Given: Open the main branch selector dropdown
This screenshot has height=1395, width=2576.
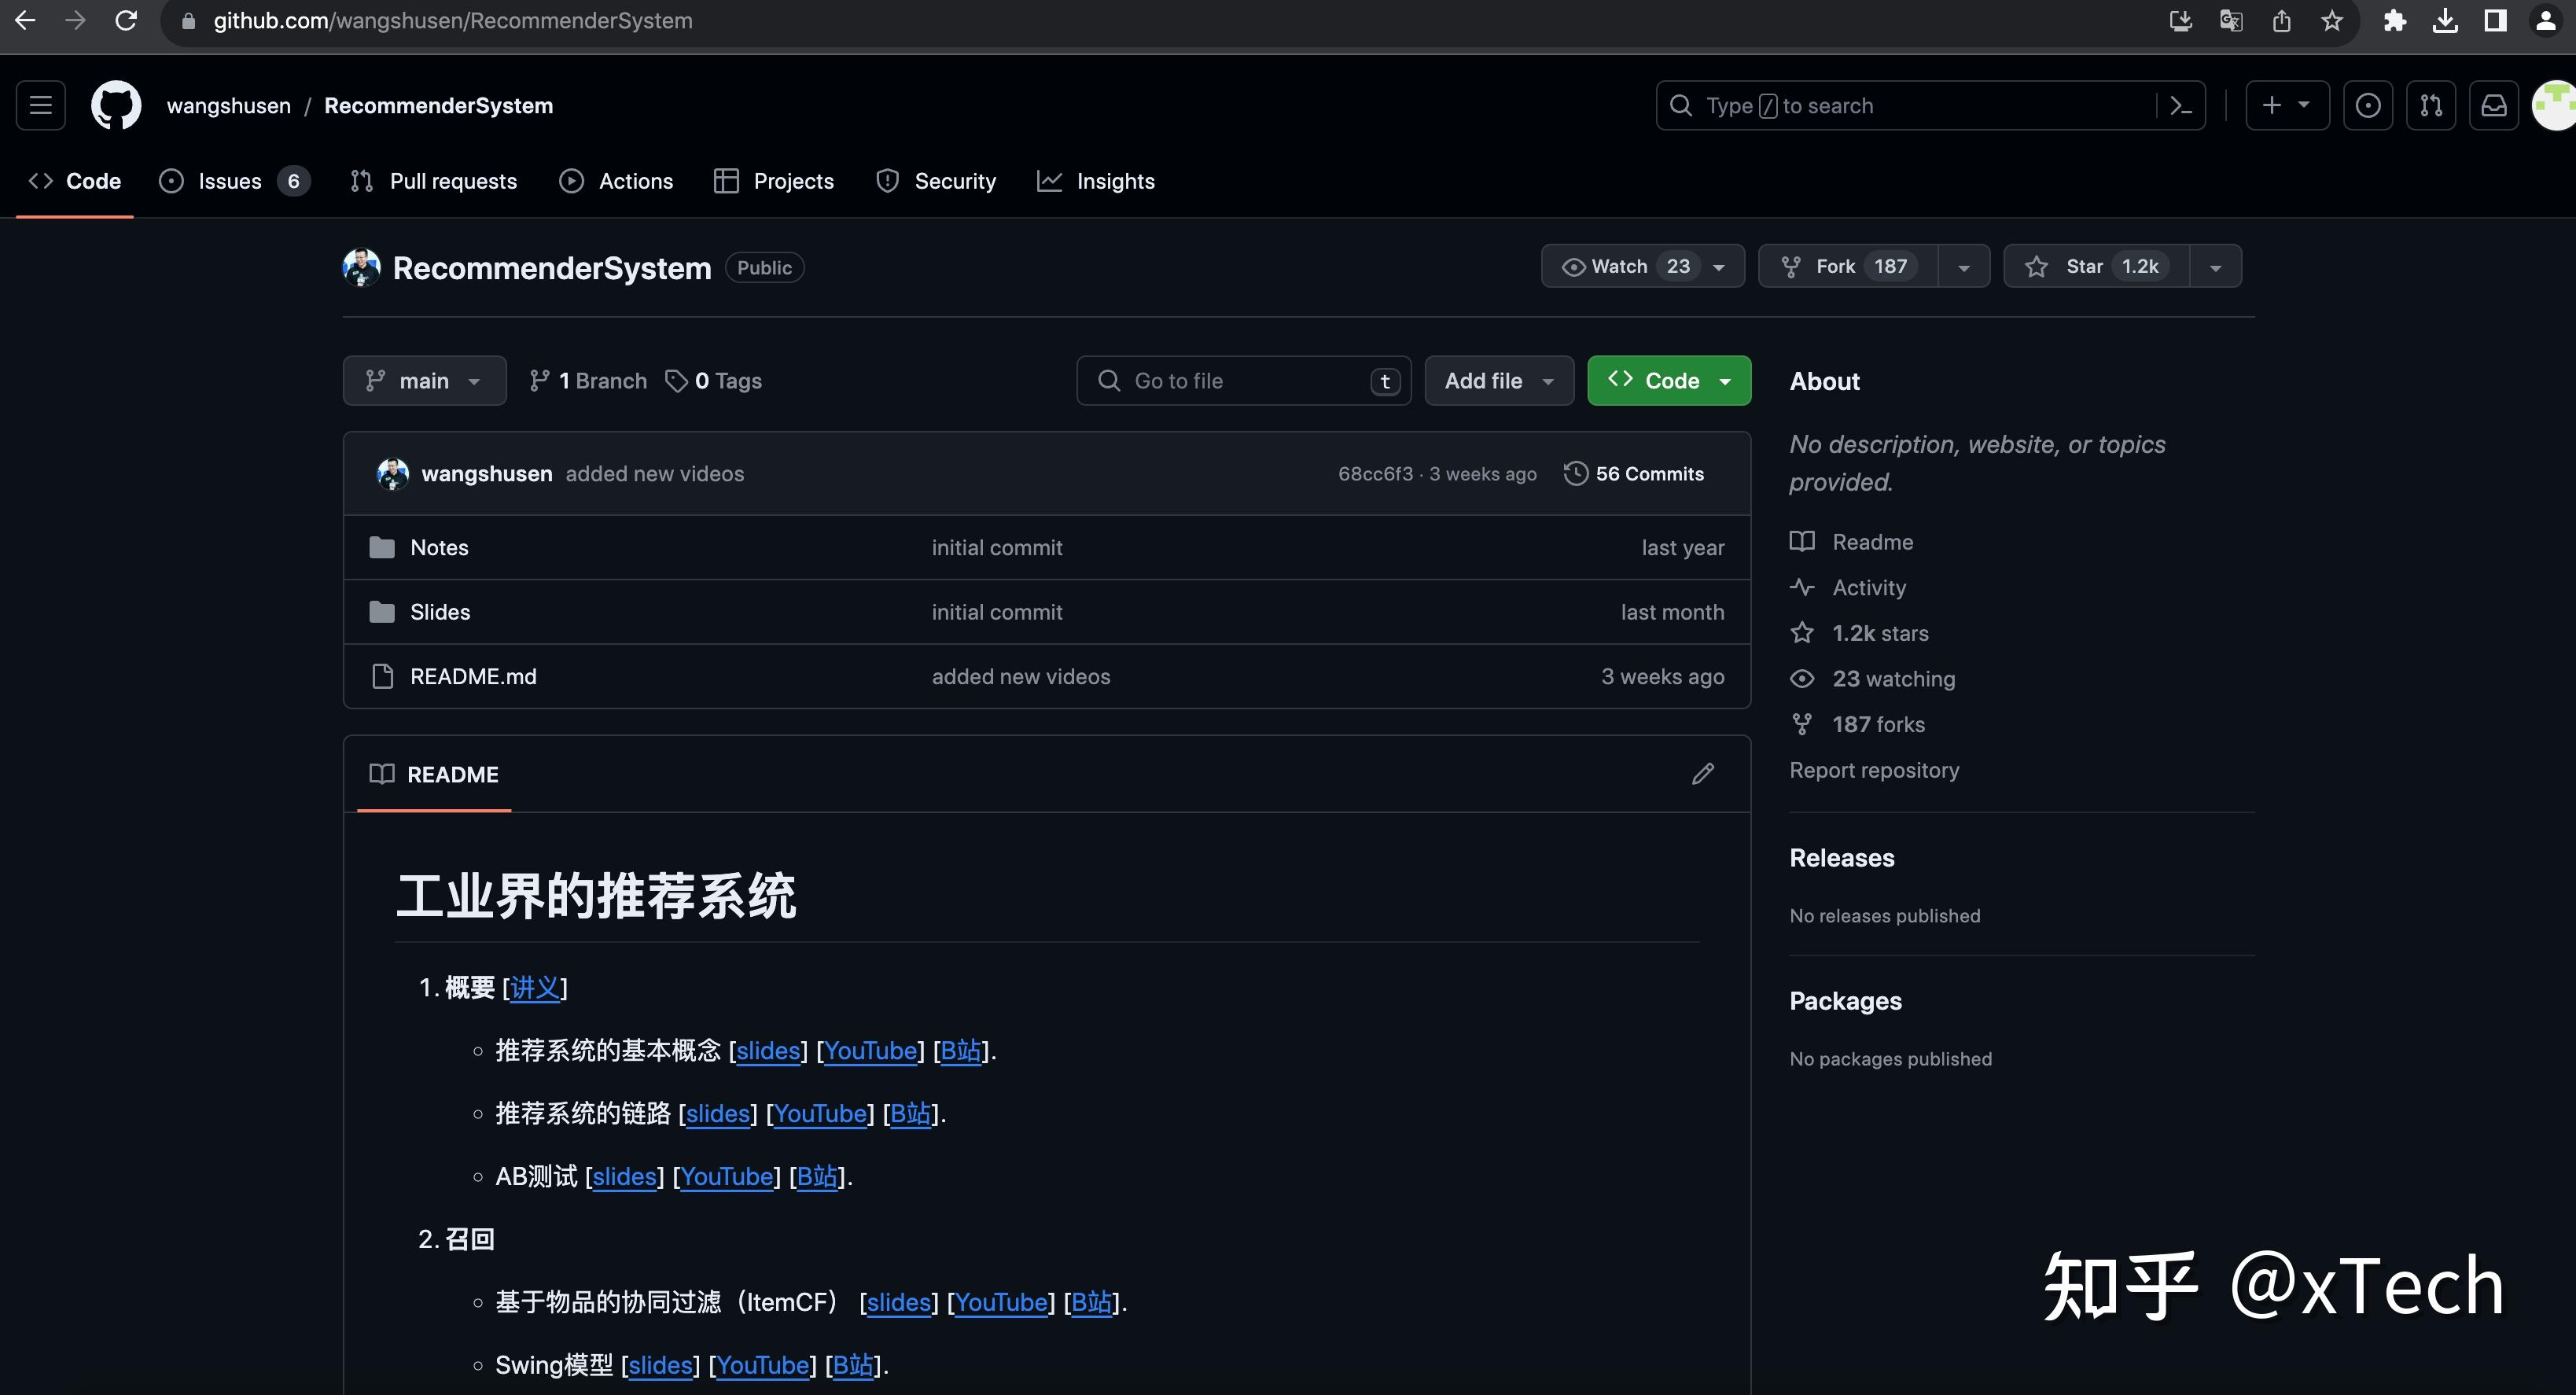Looking at the screenshot, I should pos(423,380).
